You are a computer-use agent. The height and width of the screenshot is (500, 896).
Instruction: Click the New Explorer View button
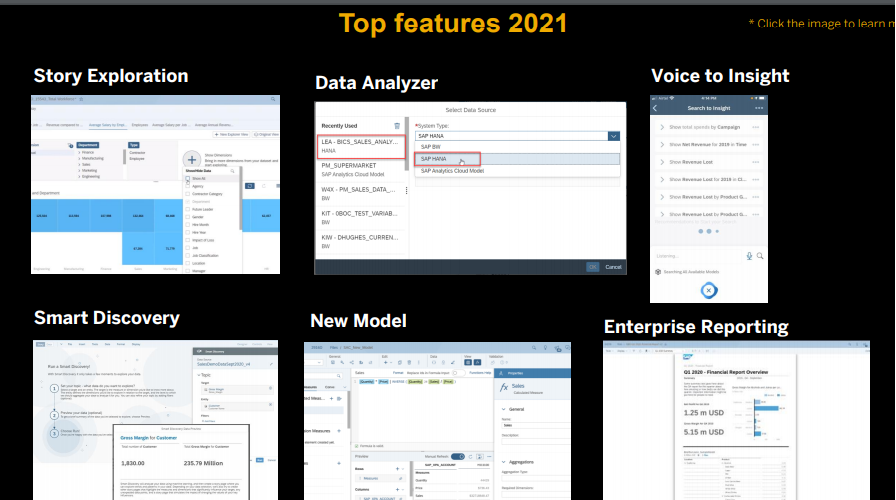231,134
